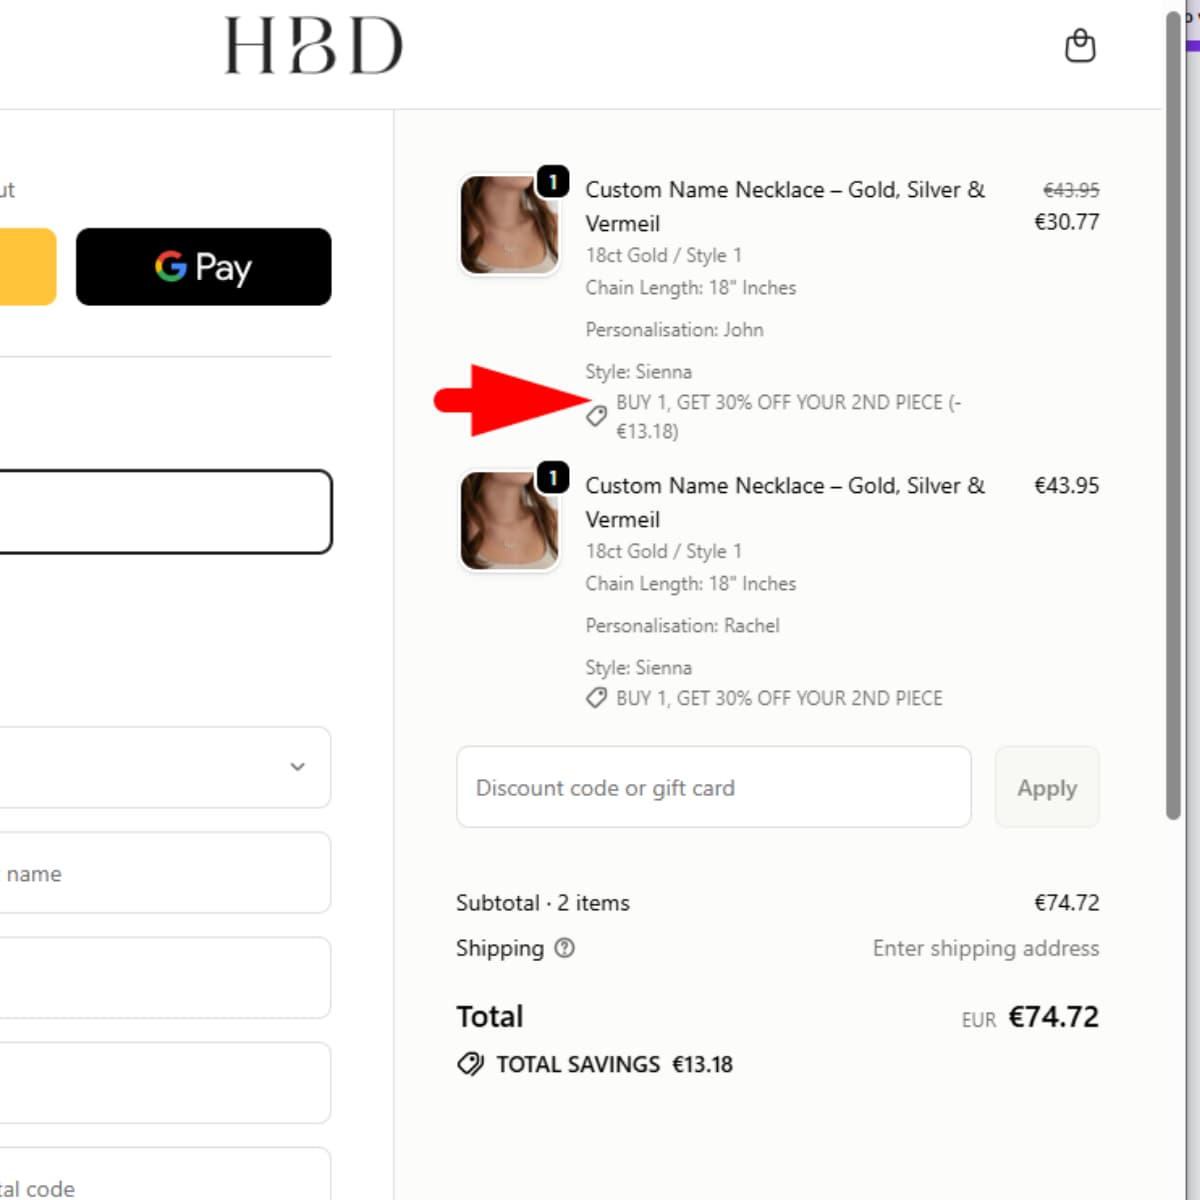Click the Total Savings tag icon
Screen dimensions: 1200x1200
click(470, 1064)
